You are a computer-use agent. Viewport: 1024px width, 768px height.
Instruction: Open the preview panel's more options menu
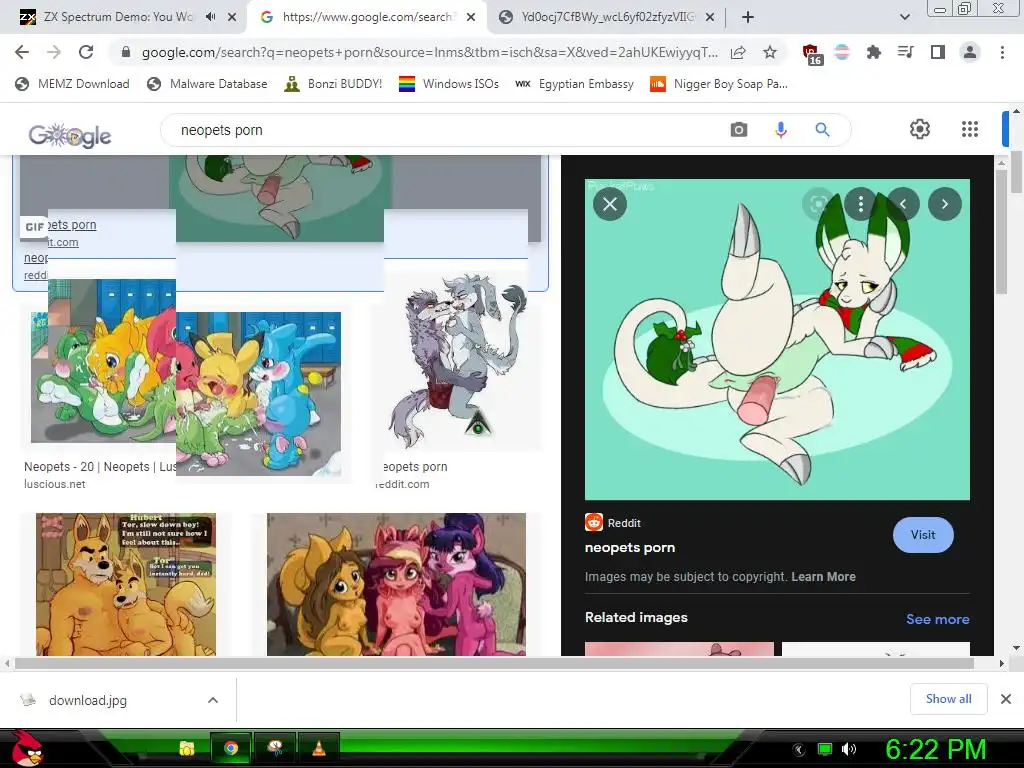(861, 204)
